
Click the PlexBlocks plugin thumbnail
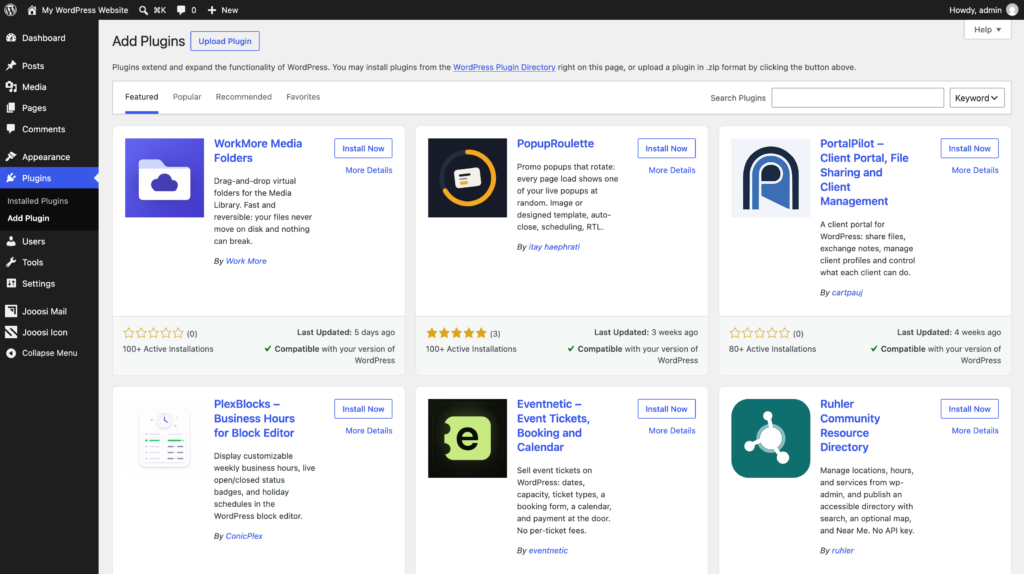[165, 438]
